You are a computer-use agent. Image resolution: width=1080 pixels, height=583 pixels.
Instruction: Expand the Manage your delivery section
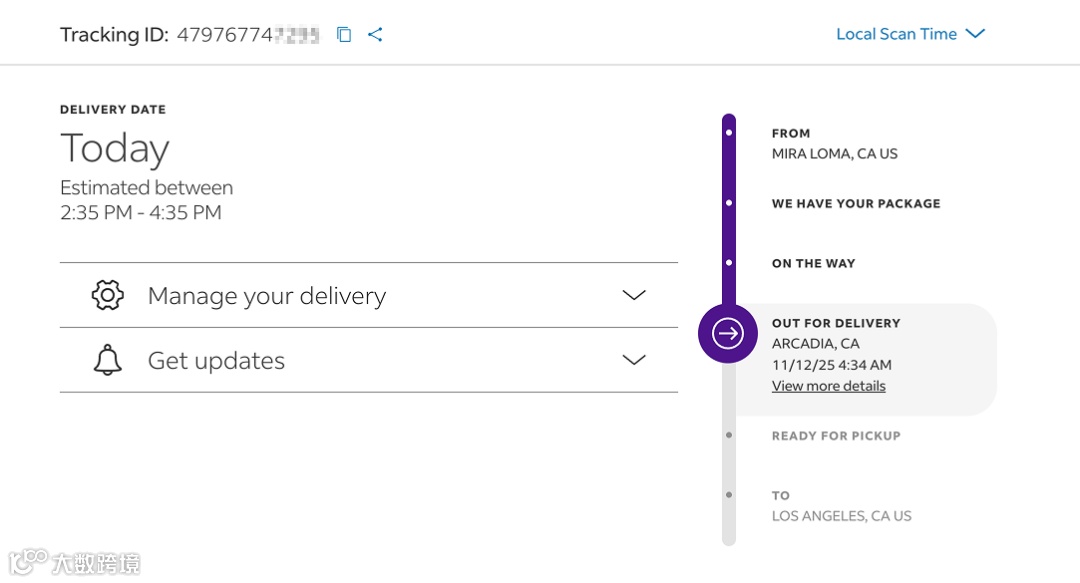coord(267,296)
